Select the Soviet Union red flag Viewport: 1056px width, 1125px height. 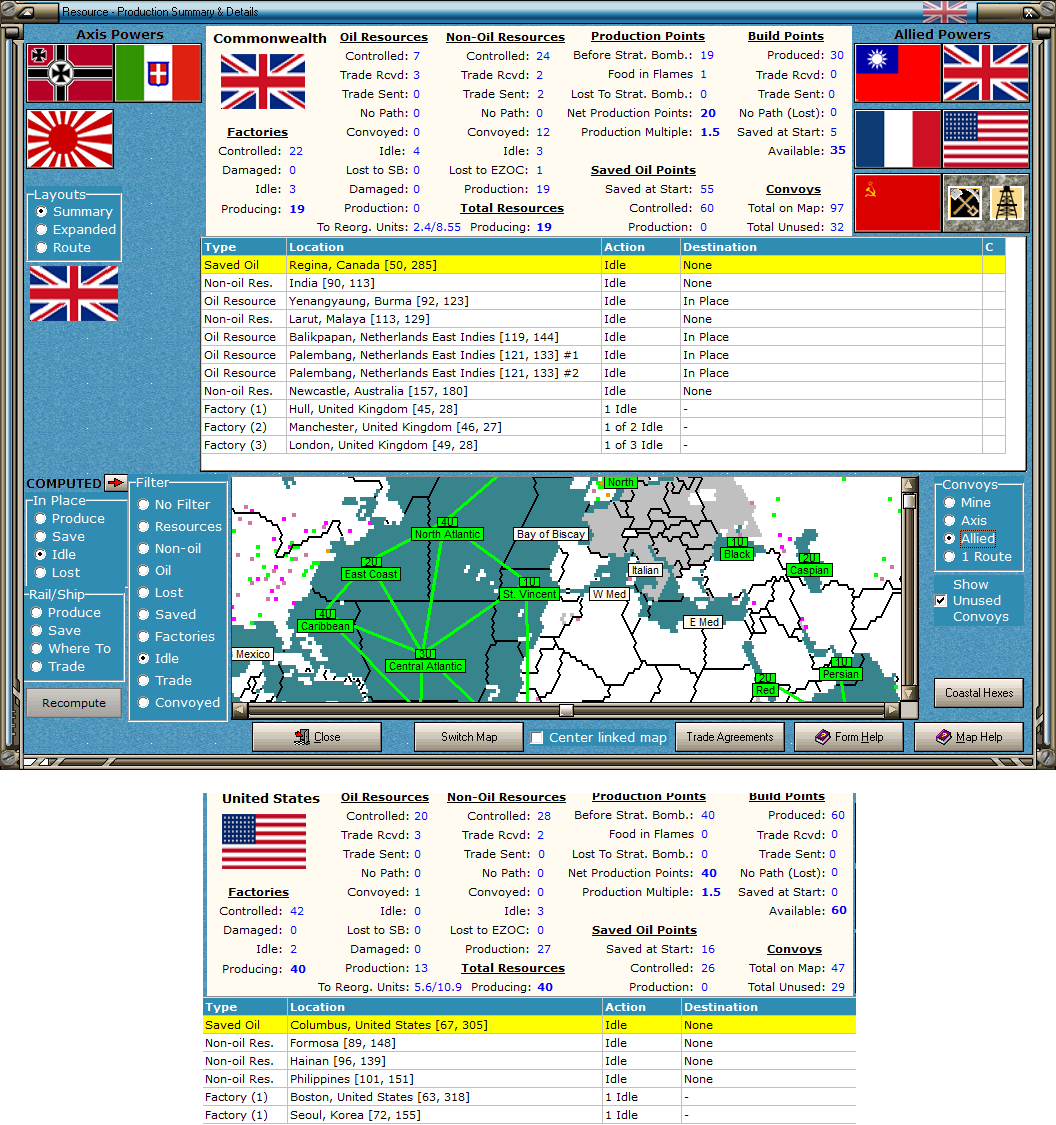897,203
